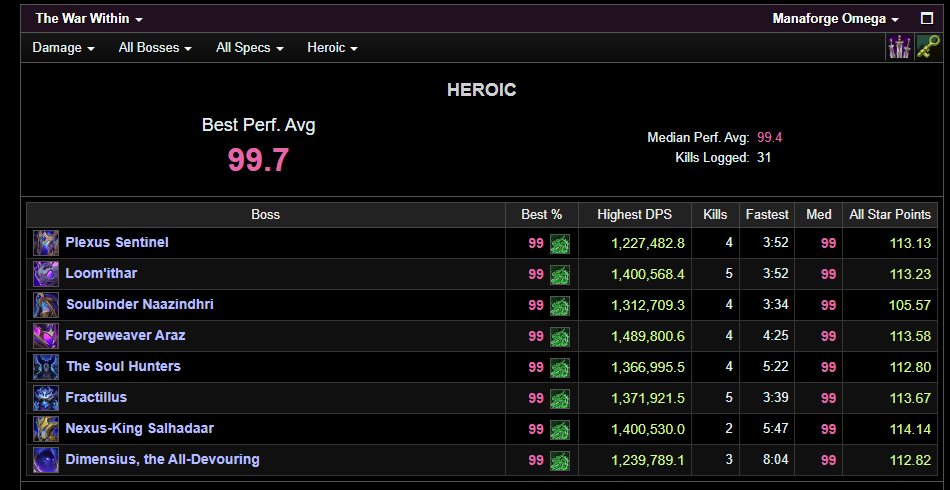Screen dimensions: 950x490
Task: Open Dimensius, the All-Devouring link
Action: pos(162,459)
